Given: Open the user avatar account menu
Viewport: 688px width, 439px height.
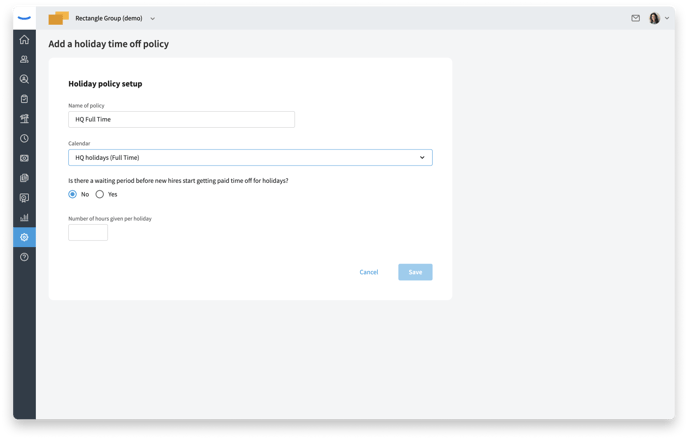Looking at the screenshot, I should [x=659, y=18].
